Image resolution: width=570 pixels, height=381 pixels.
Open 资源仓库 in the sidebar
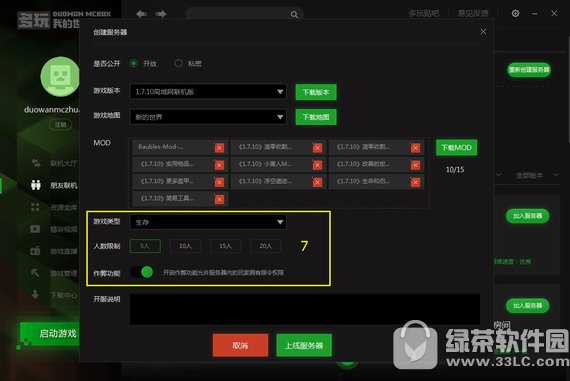click(55, 207)
